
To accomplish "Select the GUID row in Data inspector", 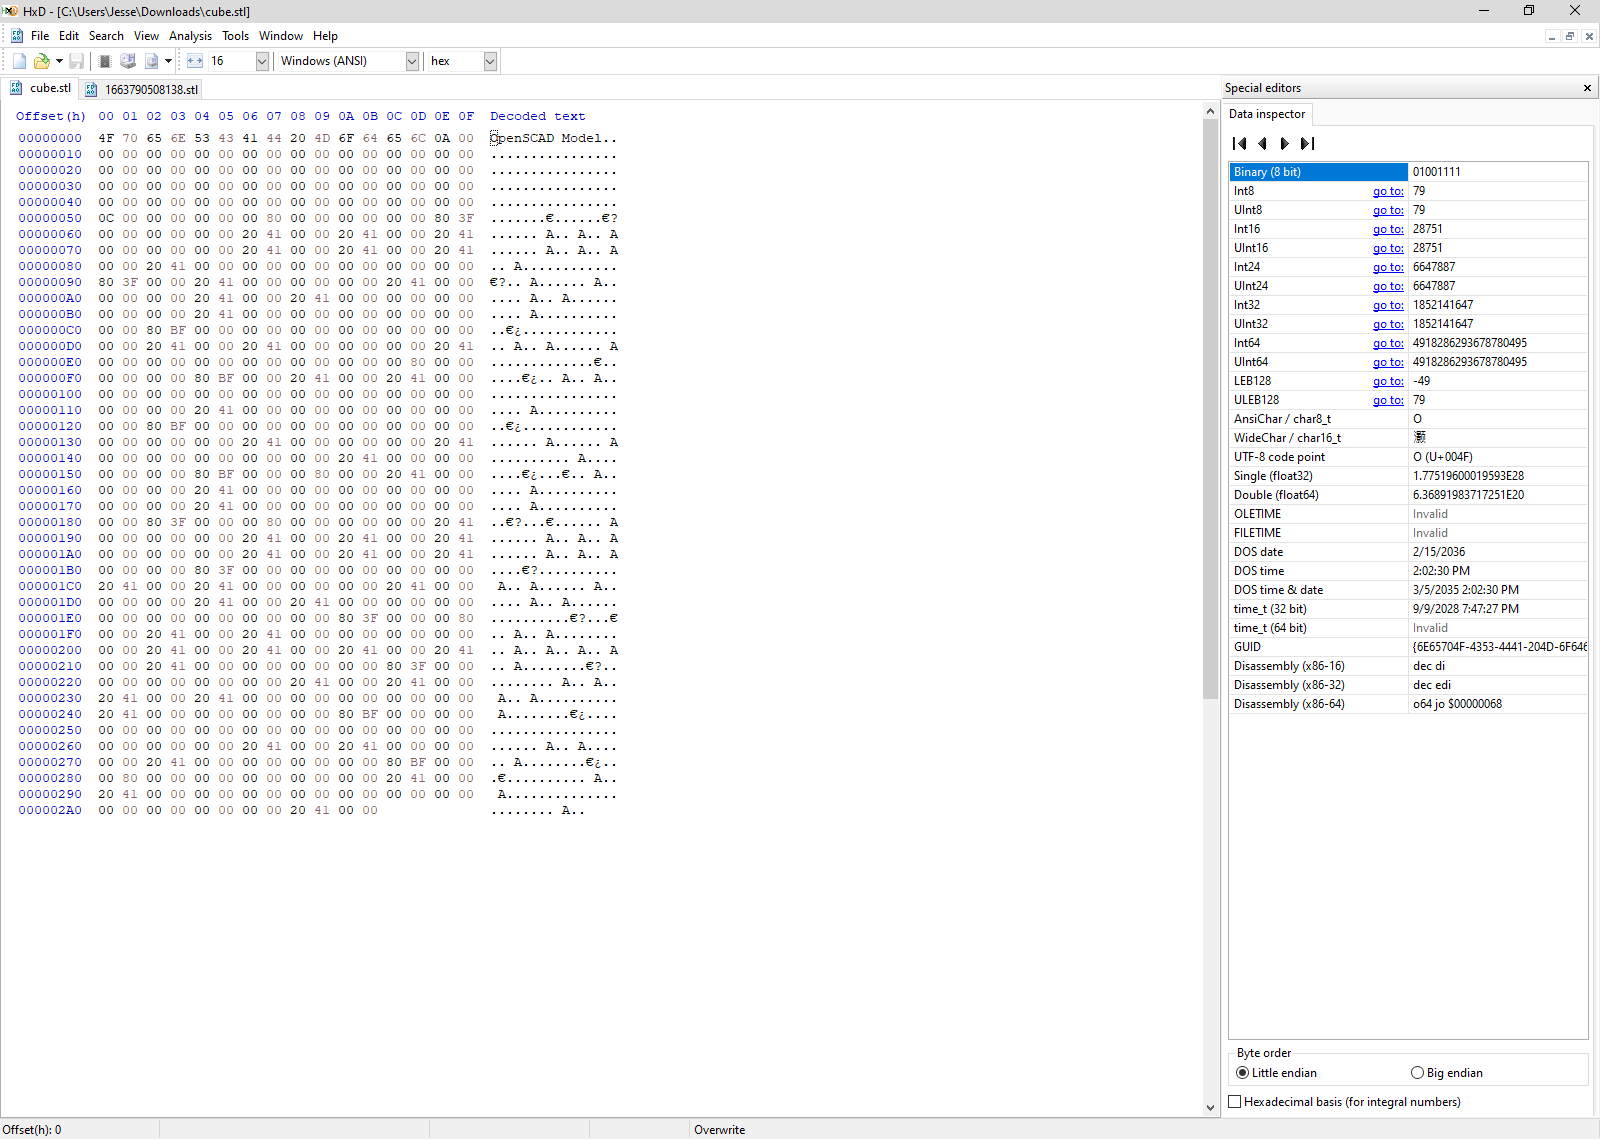I will (1408, 647).
